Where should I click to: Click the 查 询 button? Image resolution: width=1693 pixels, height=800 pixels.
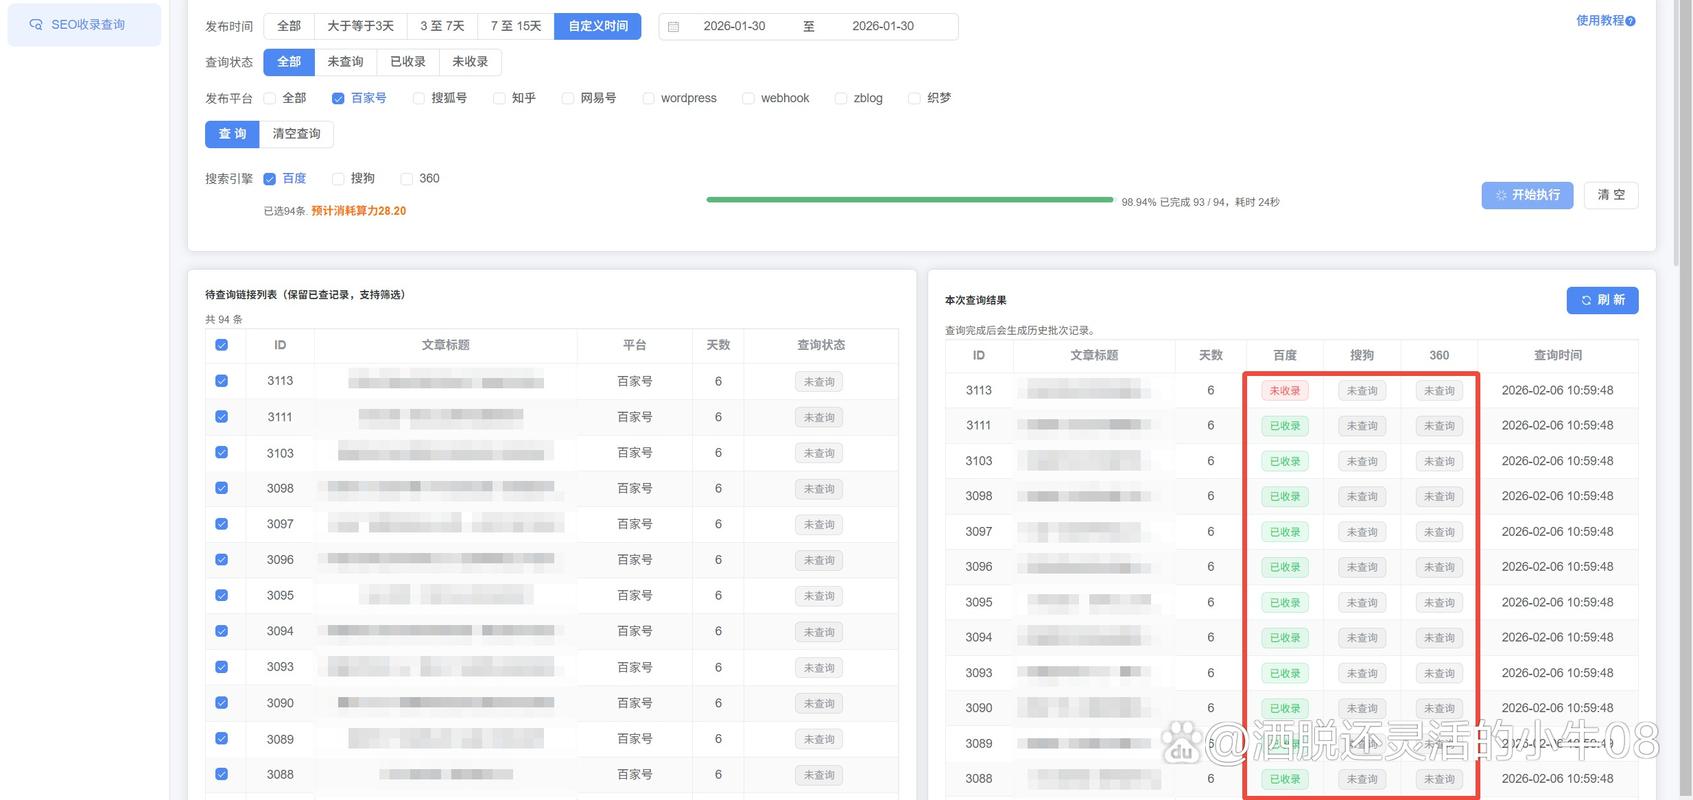(x=232, y=134)
